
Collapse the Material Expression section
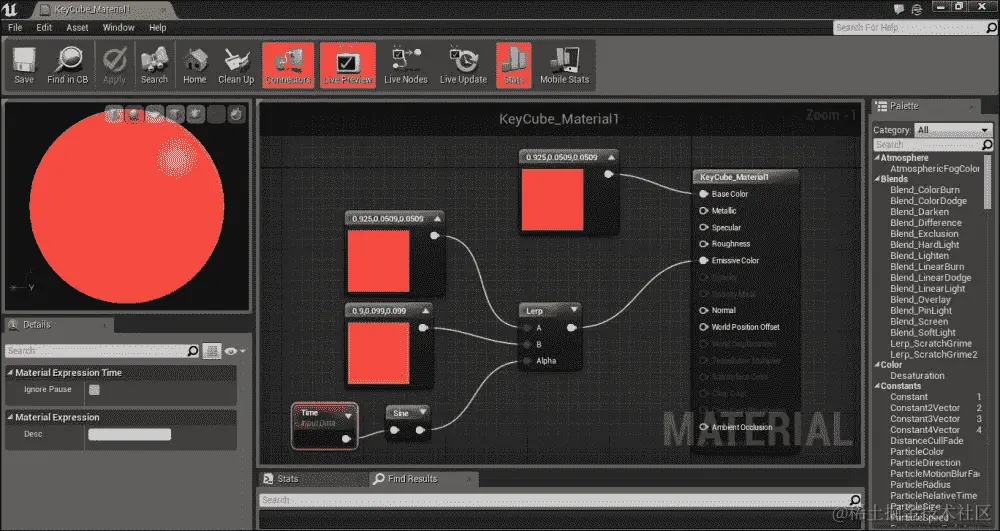tap(10, 418)
